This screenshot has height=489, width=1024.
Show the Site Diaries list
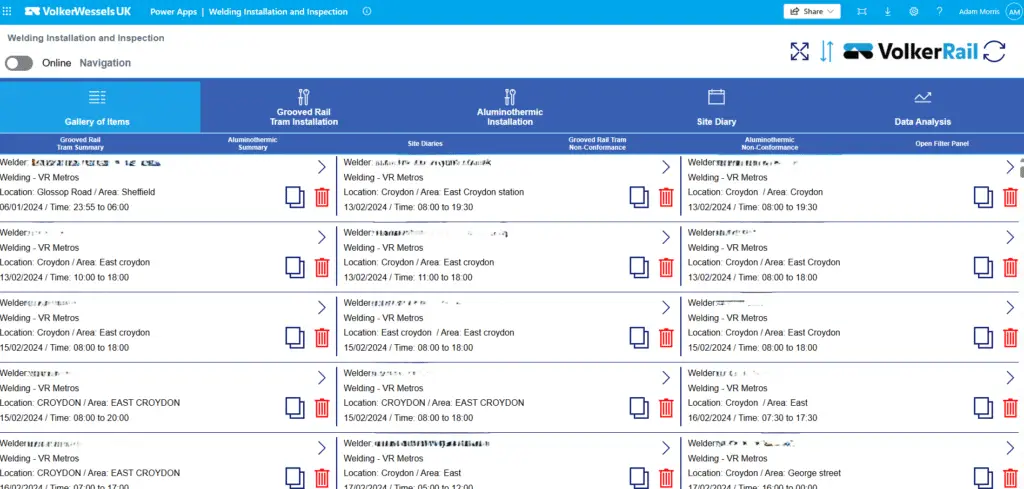425,144
